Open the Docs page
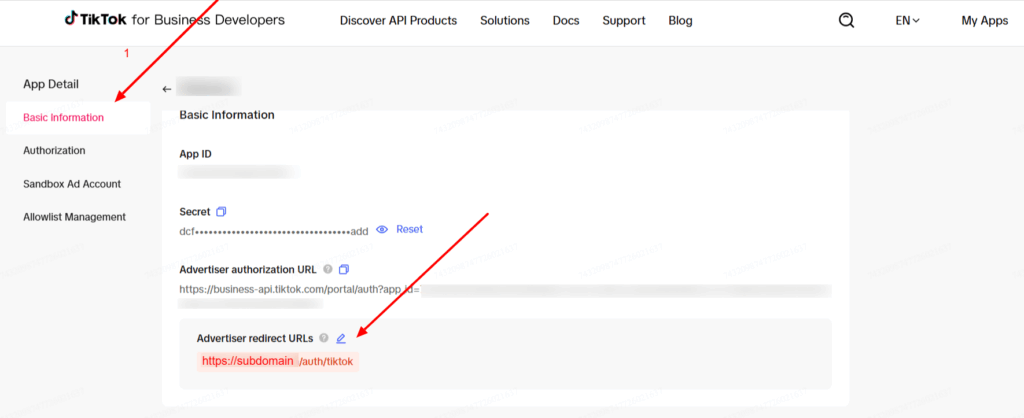This screenshot has height=418, width=1024. (x=566, y=20)
